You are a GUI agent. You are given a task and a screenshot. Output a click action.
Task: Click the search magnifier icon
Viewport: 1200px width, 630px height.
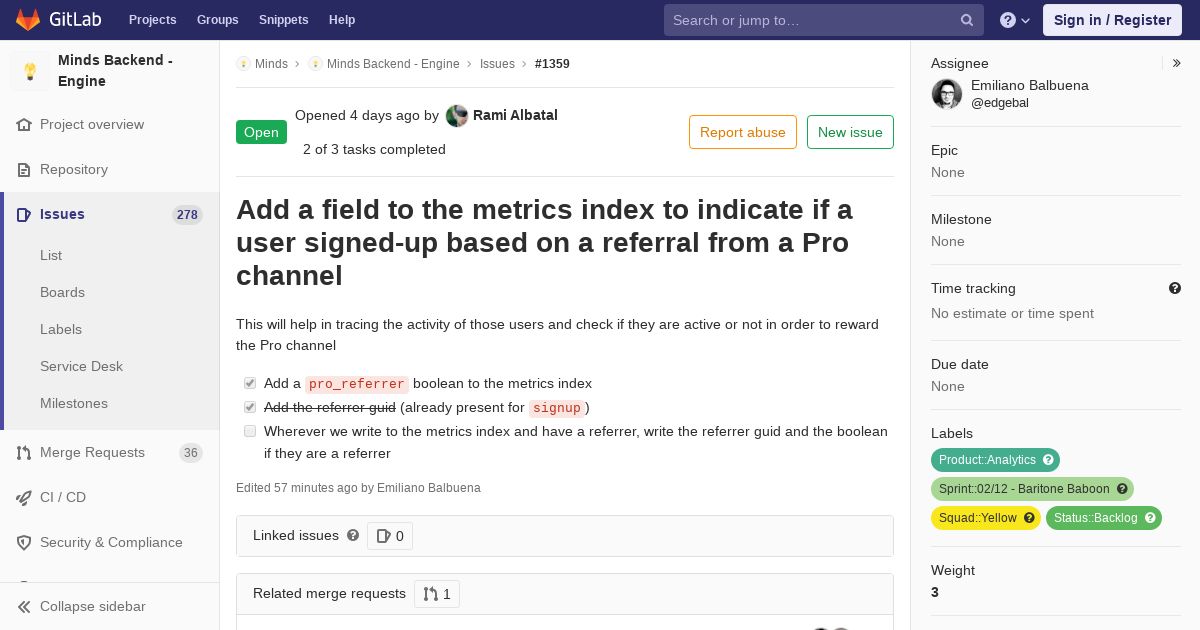[966, 20]
